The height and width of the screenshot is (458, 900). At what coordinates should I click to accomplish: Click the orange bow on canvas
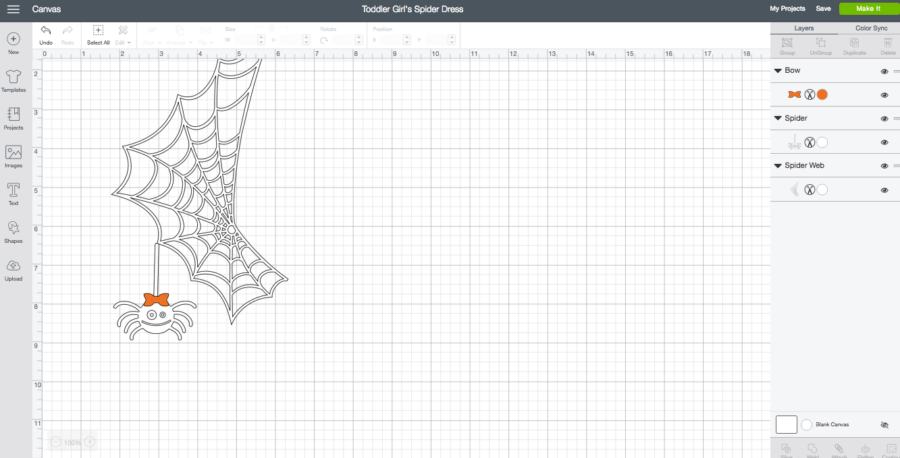tap(156, 300)
